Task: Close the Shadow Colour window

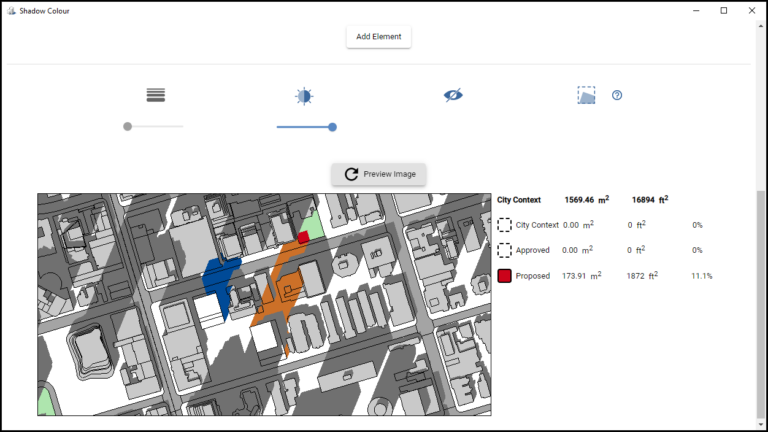Action: [x=752, y=11]
